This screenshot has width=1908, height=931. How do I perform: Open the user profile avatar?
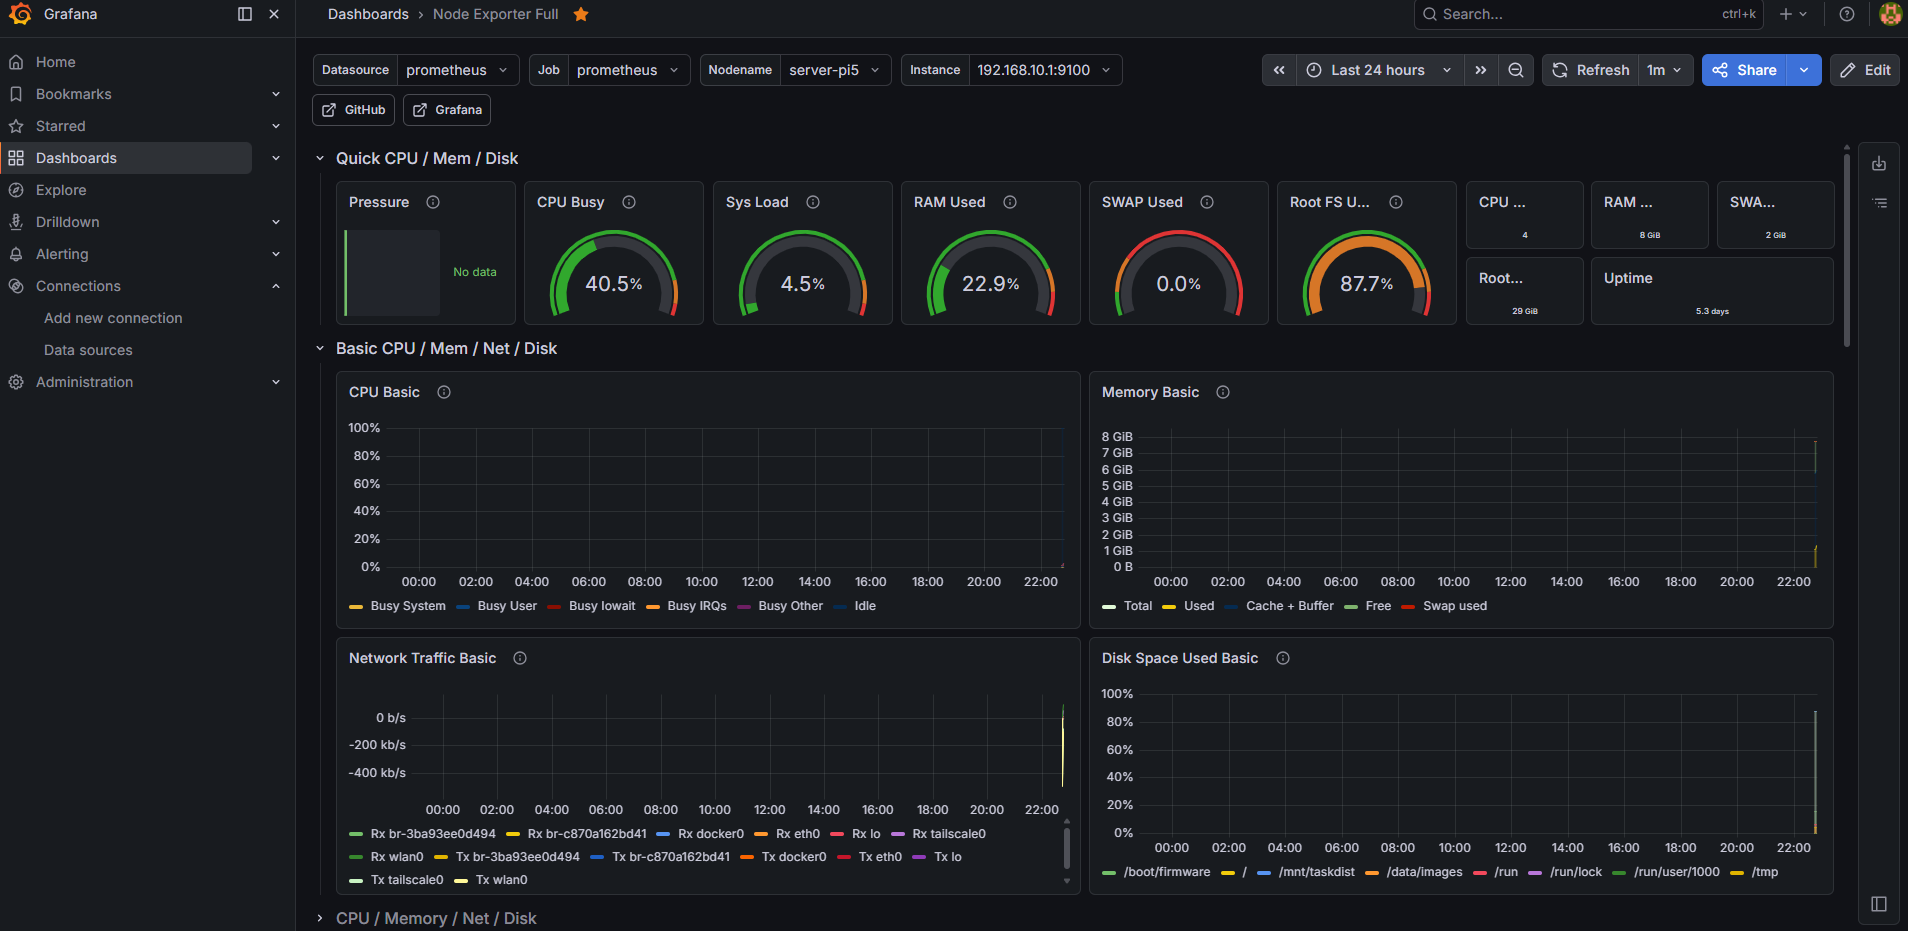coord(1890,14)
